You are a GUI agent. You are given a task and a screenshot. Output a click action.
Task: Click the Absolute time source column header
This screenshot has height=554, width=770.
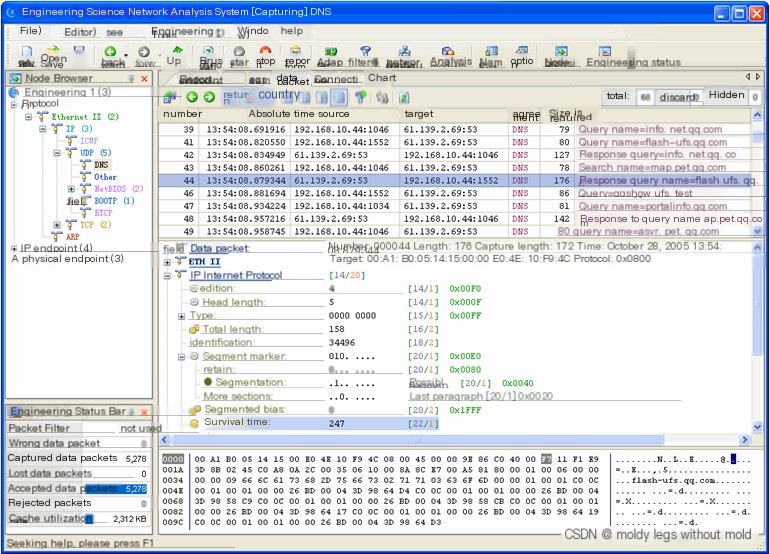(299, 114)
